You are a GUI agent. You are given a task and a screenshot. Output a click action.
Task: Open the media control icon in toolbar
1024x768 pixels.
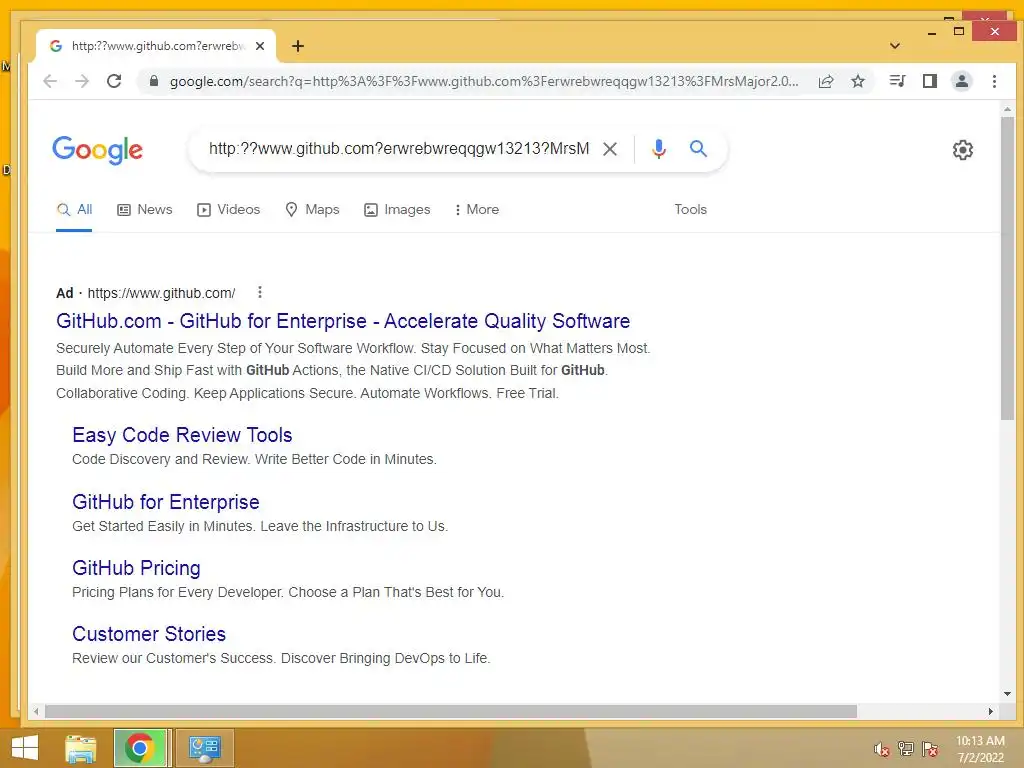[x=897, y=81]
